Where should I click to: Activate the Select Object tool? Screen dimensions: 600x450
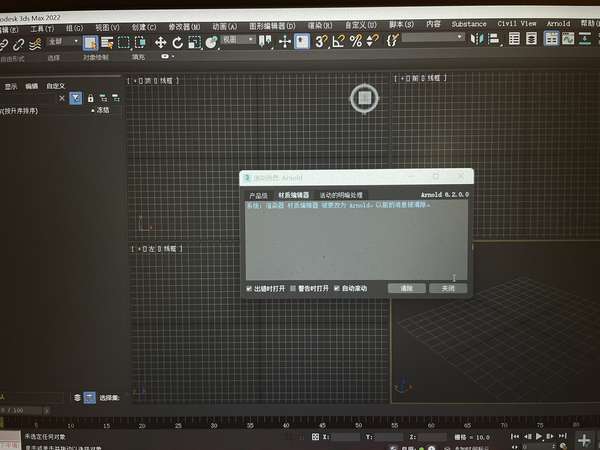point(90,43)
